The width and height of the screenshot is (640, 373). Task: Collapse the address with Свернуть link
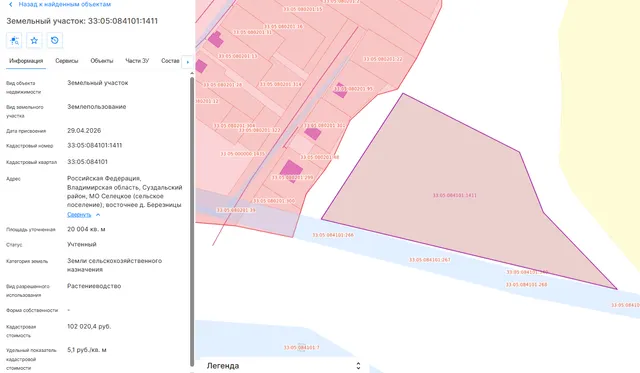tap(79, 214)
